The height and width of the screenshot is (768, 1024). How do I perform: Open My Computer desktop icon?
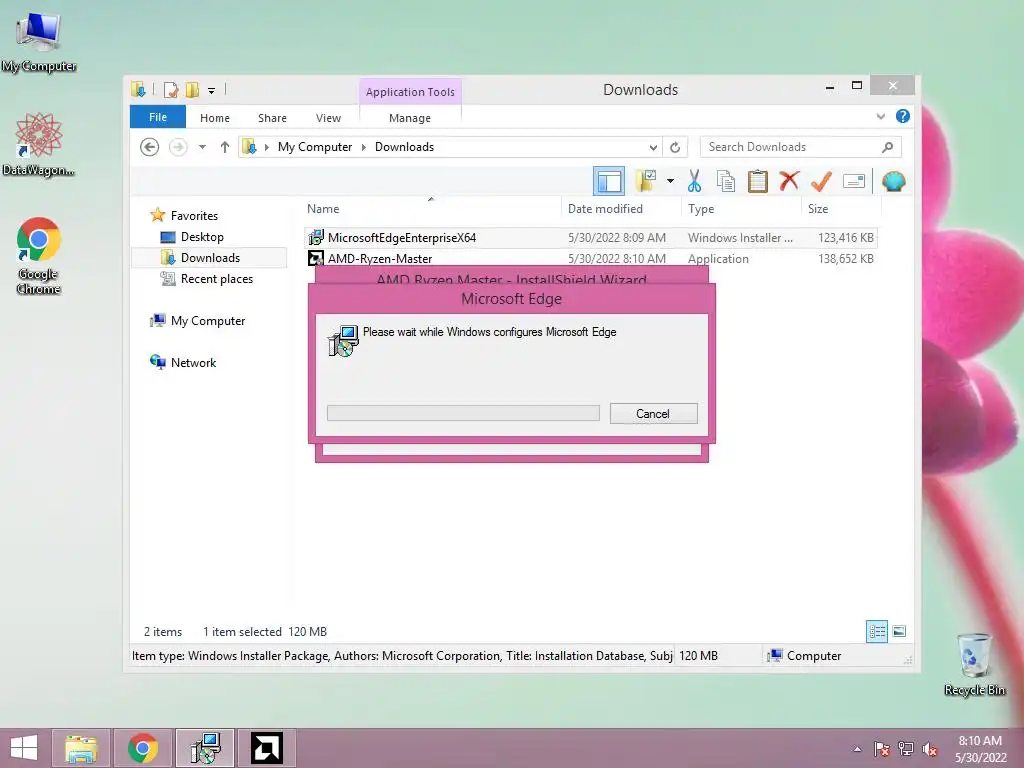(x=39, y=42)
